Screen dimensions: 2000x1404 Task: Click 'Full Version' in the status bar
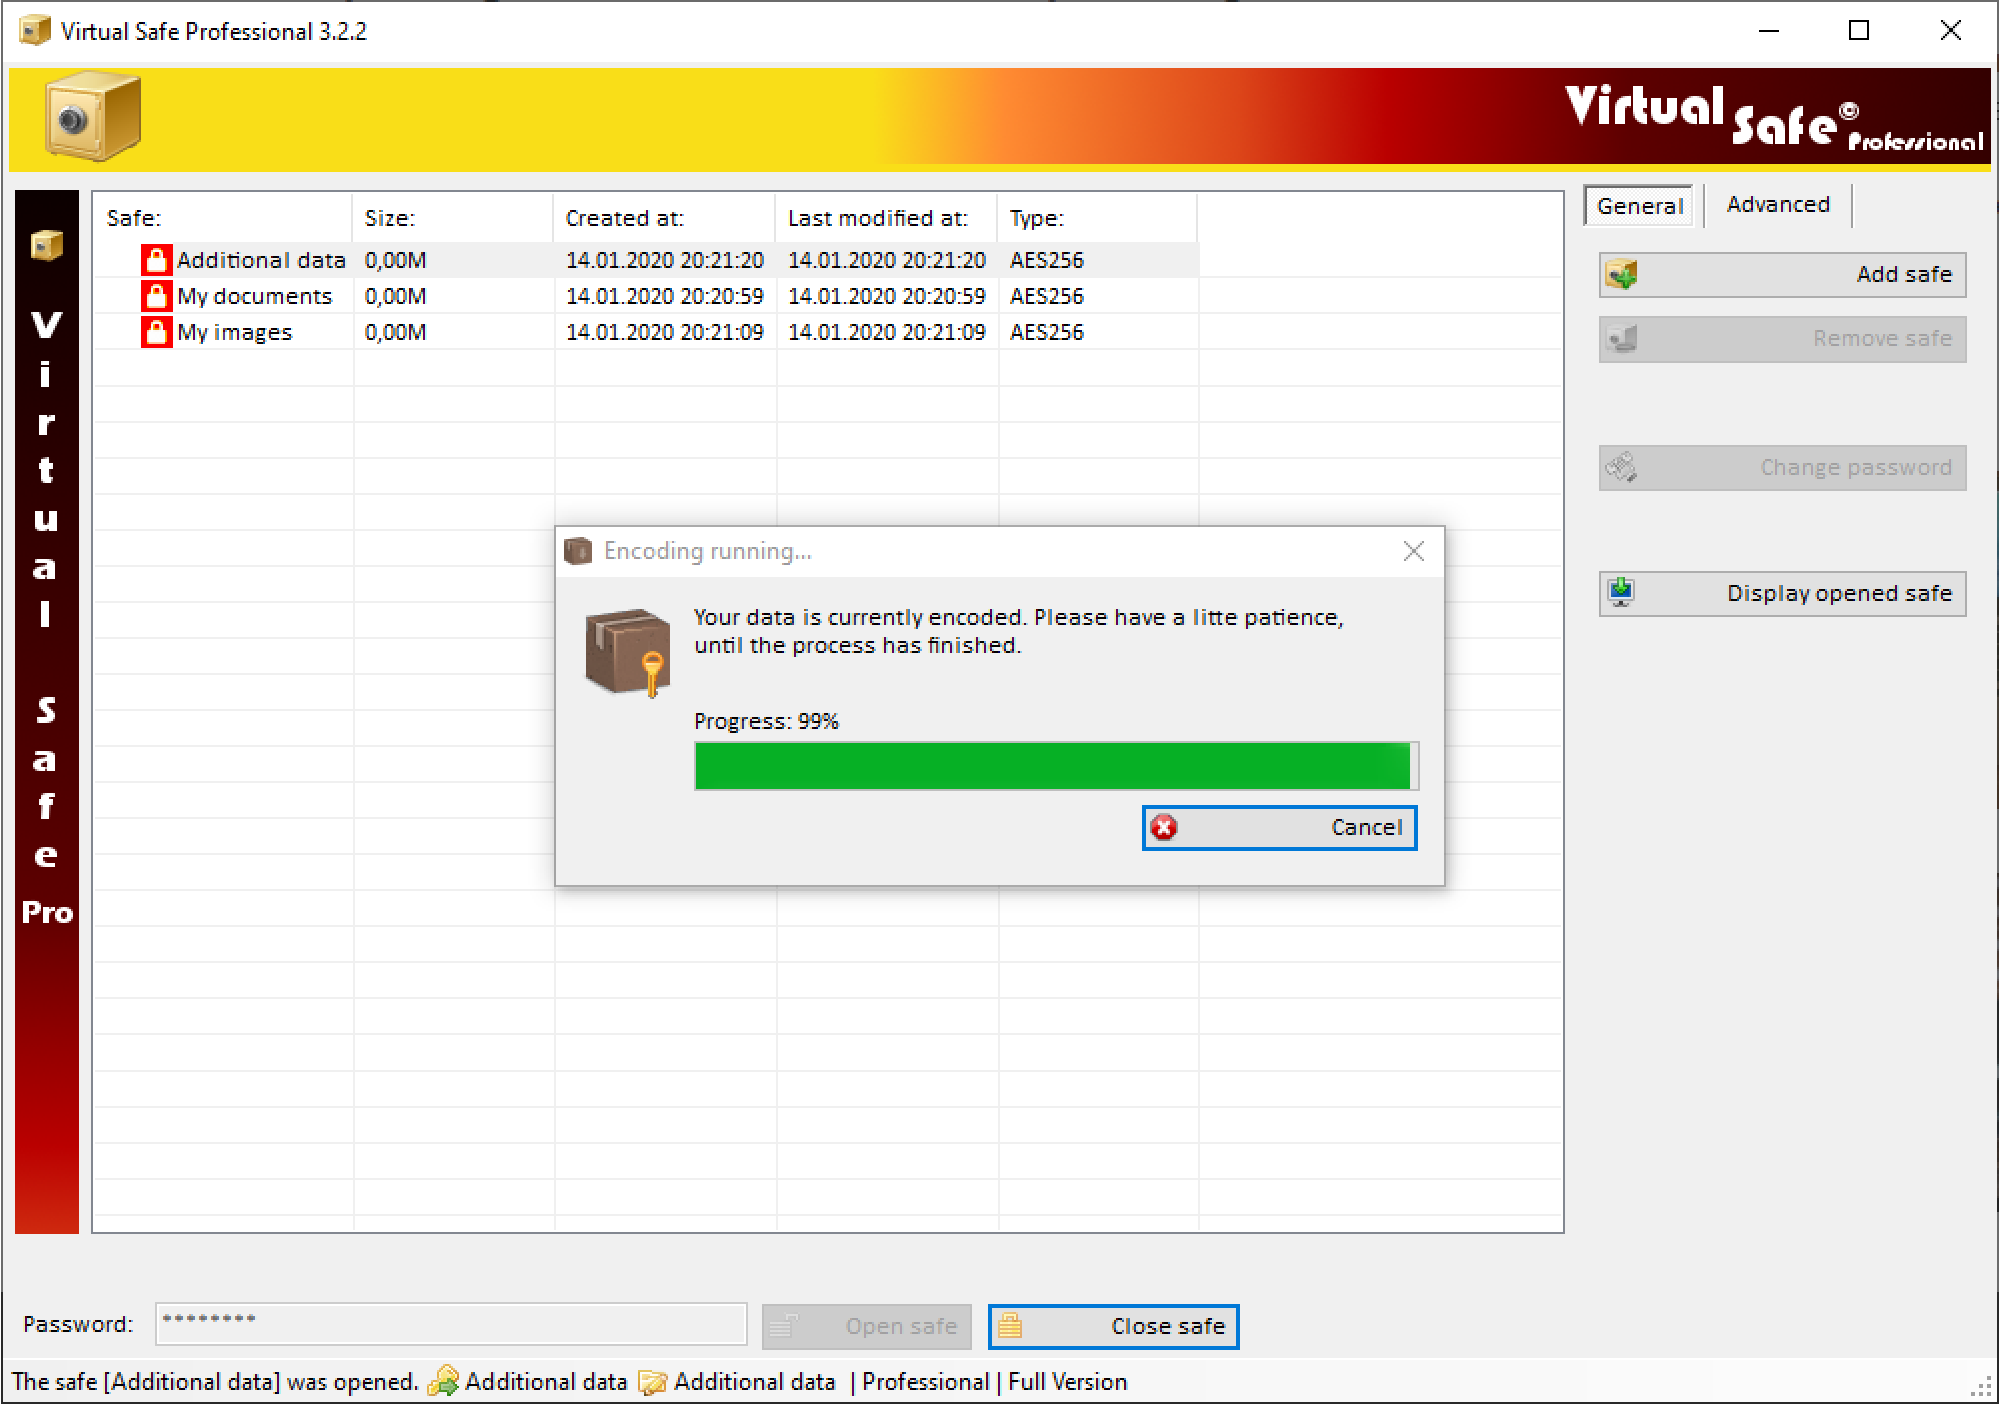tap(1067, 1382)
